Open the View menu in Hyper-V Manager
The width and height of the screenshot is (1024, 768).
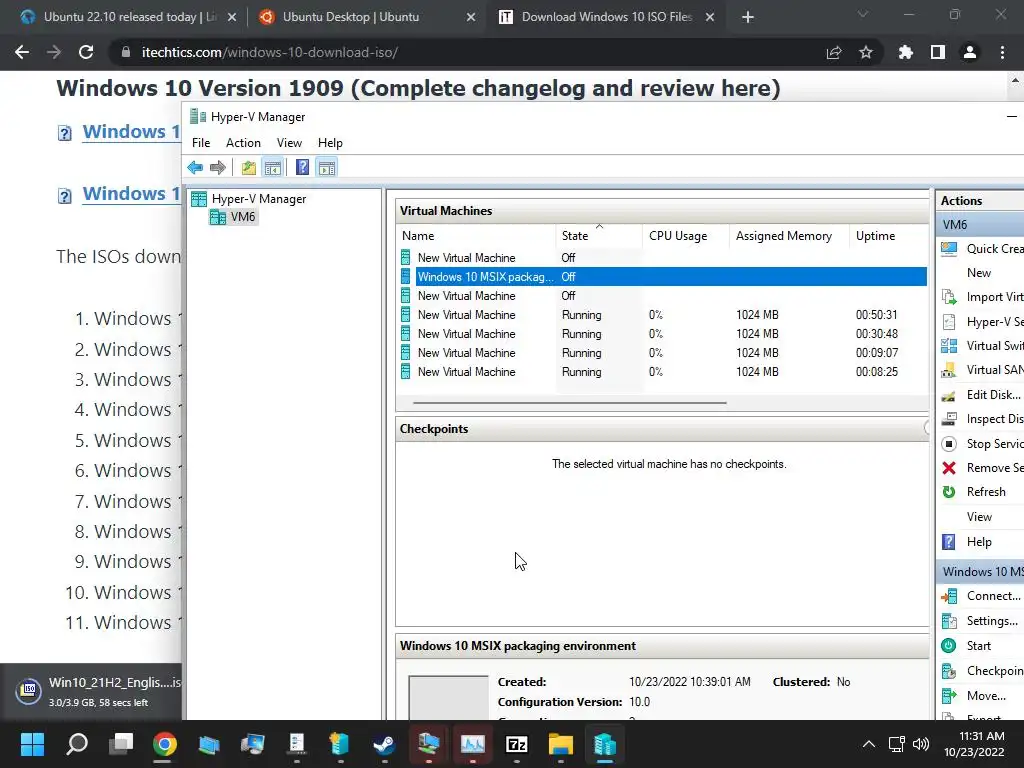pyautogui.click(x=289, y=143)
